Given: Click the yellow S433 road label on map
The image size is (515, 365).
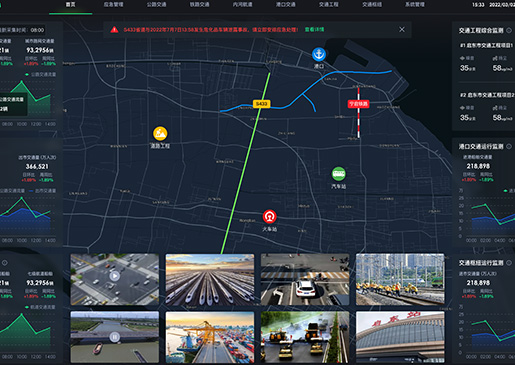Looking at the screenshot, I should tap(261, 104).
